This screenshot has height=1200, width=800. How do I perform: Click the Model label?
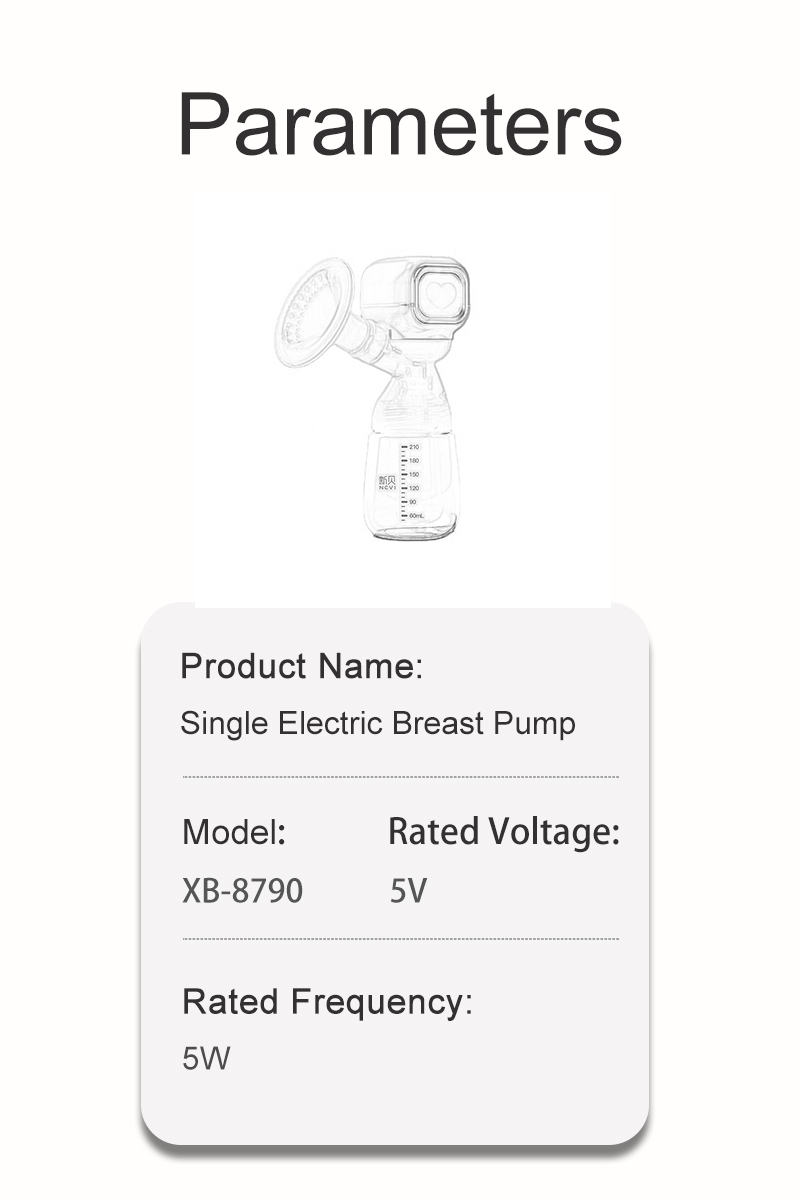234,831
